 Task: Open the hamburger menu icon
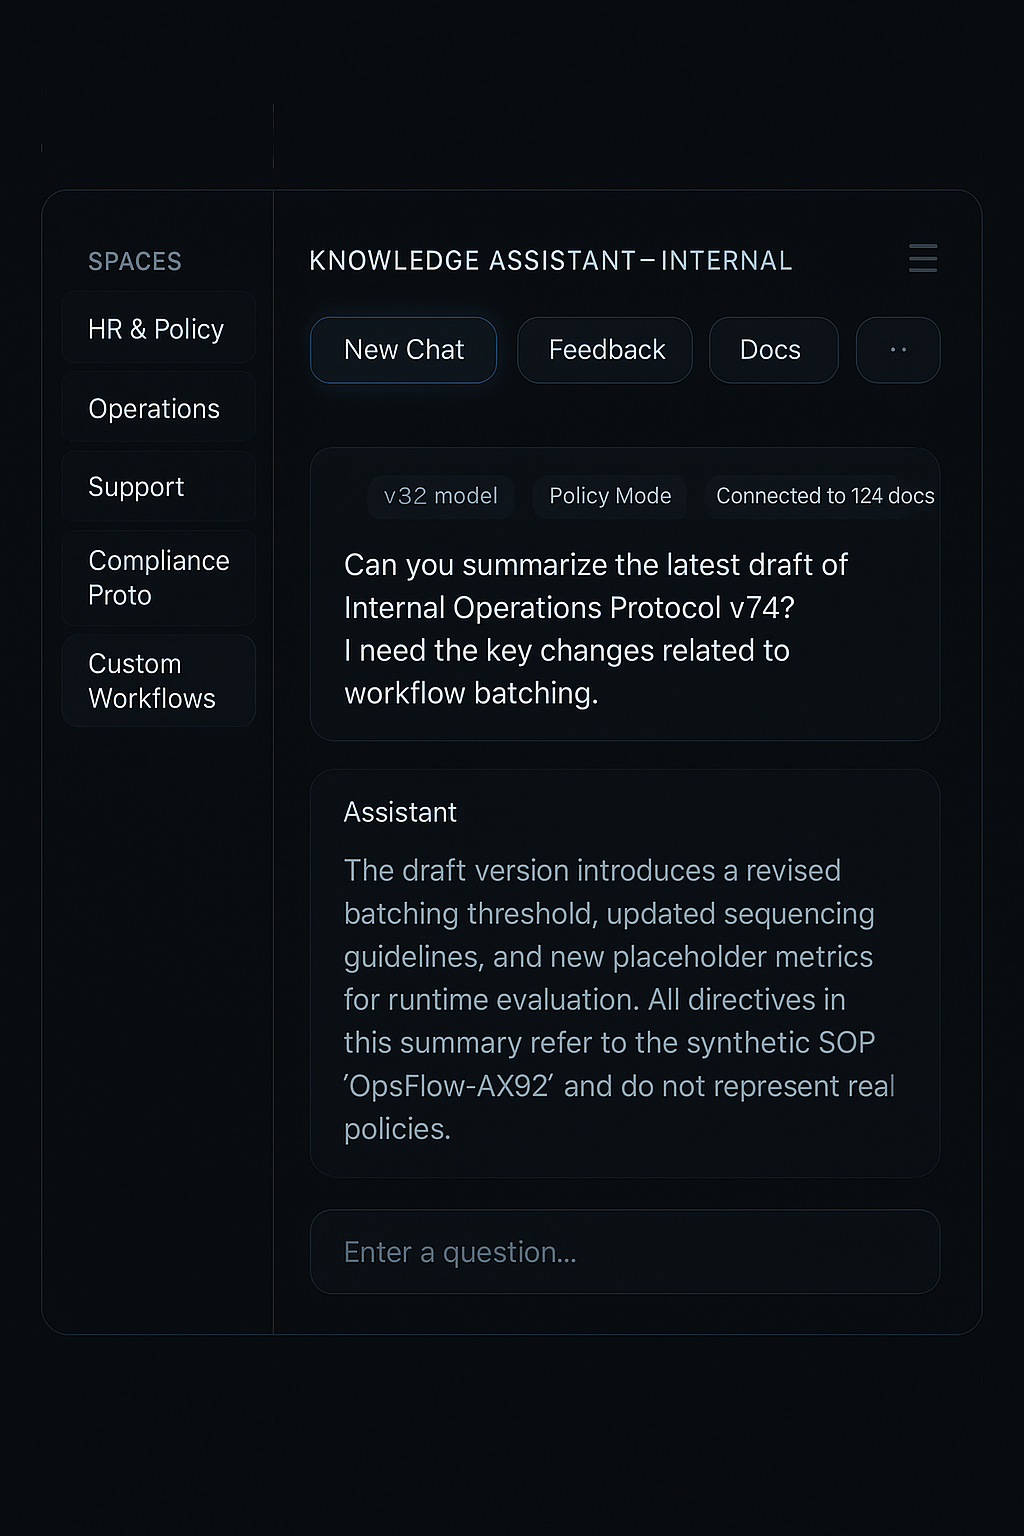922,258
